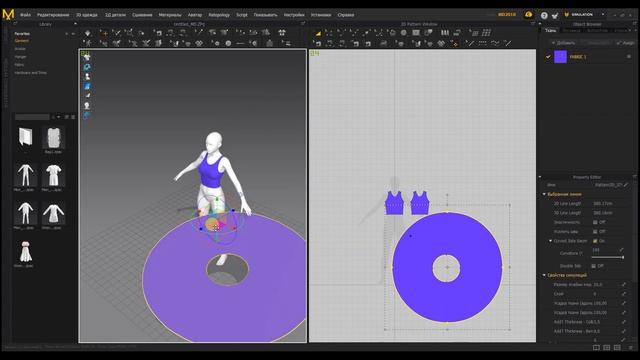The image size is (640, 360).
Task: Select Garment in library favorites
Action: point(22,41)
